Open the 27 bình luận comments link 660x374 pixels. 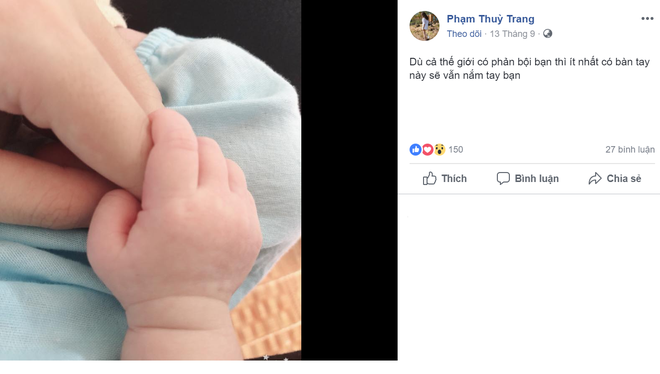[x=630, y=149]
